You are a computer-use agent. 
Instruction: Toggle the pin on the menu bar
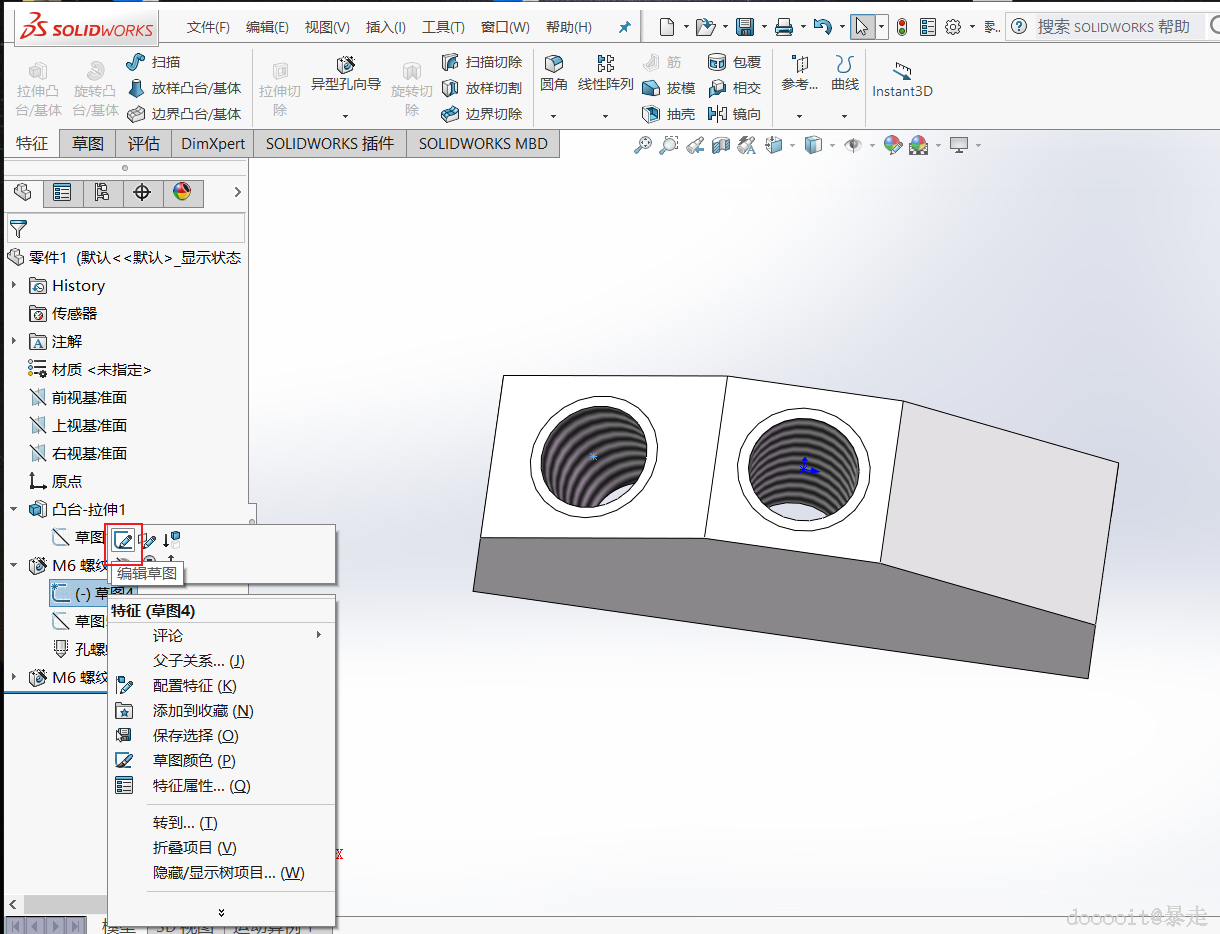coord(625,27)
